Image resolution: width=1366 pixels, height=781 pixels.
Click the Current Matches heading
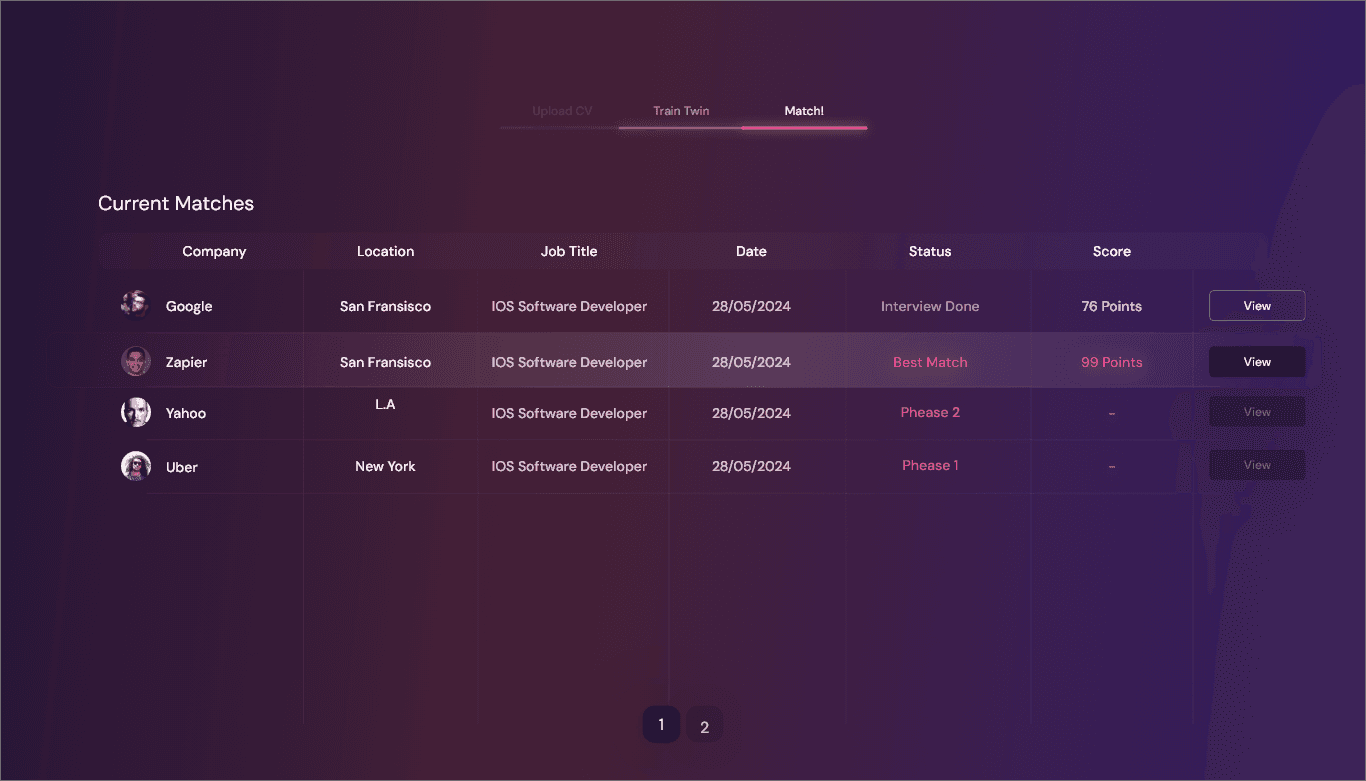[176, 203]
